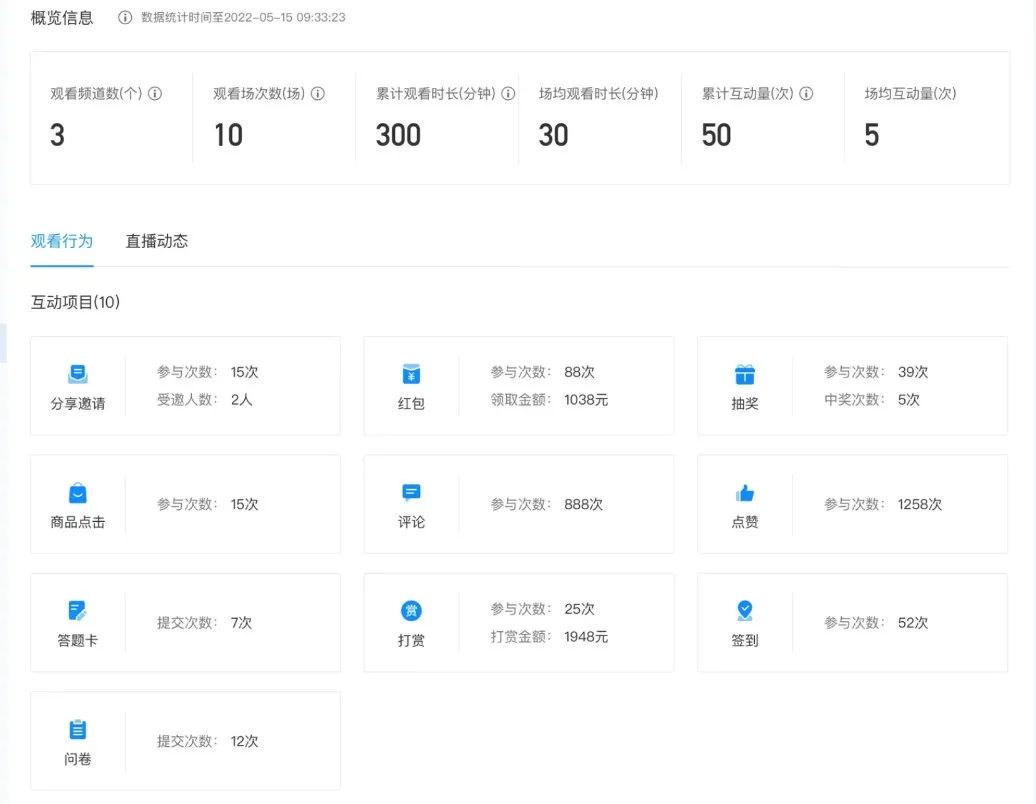
Task: Click the 概览信息 section heading
Action: (x=62, y=17)
